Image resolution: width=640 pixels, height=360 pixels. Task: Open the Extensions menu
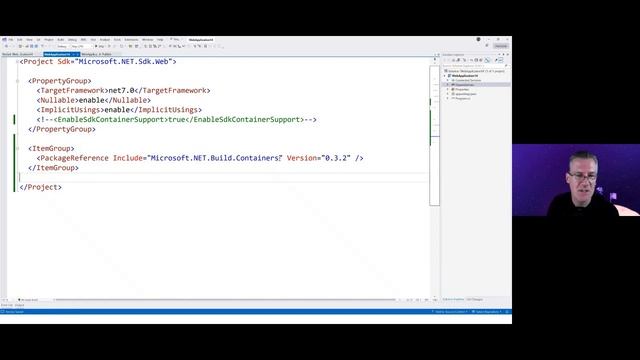tap(131, 40)
